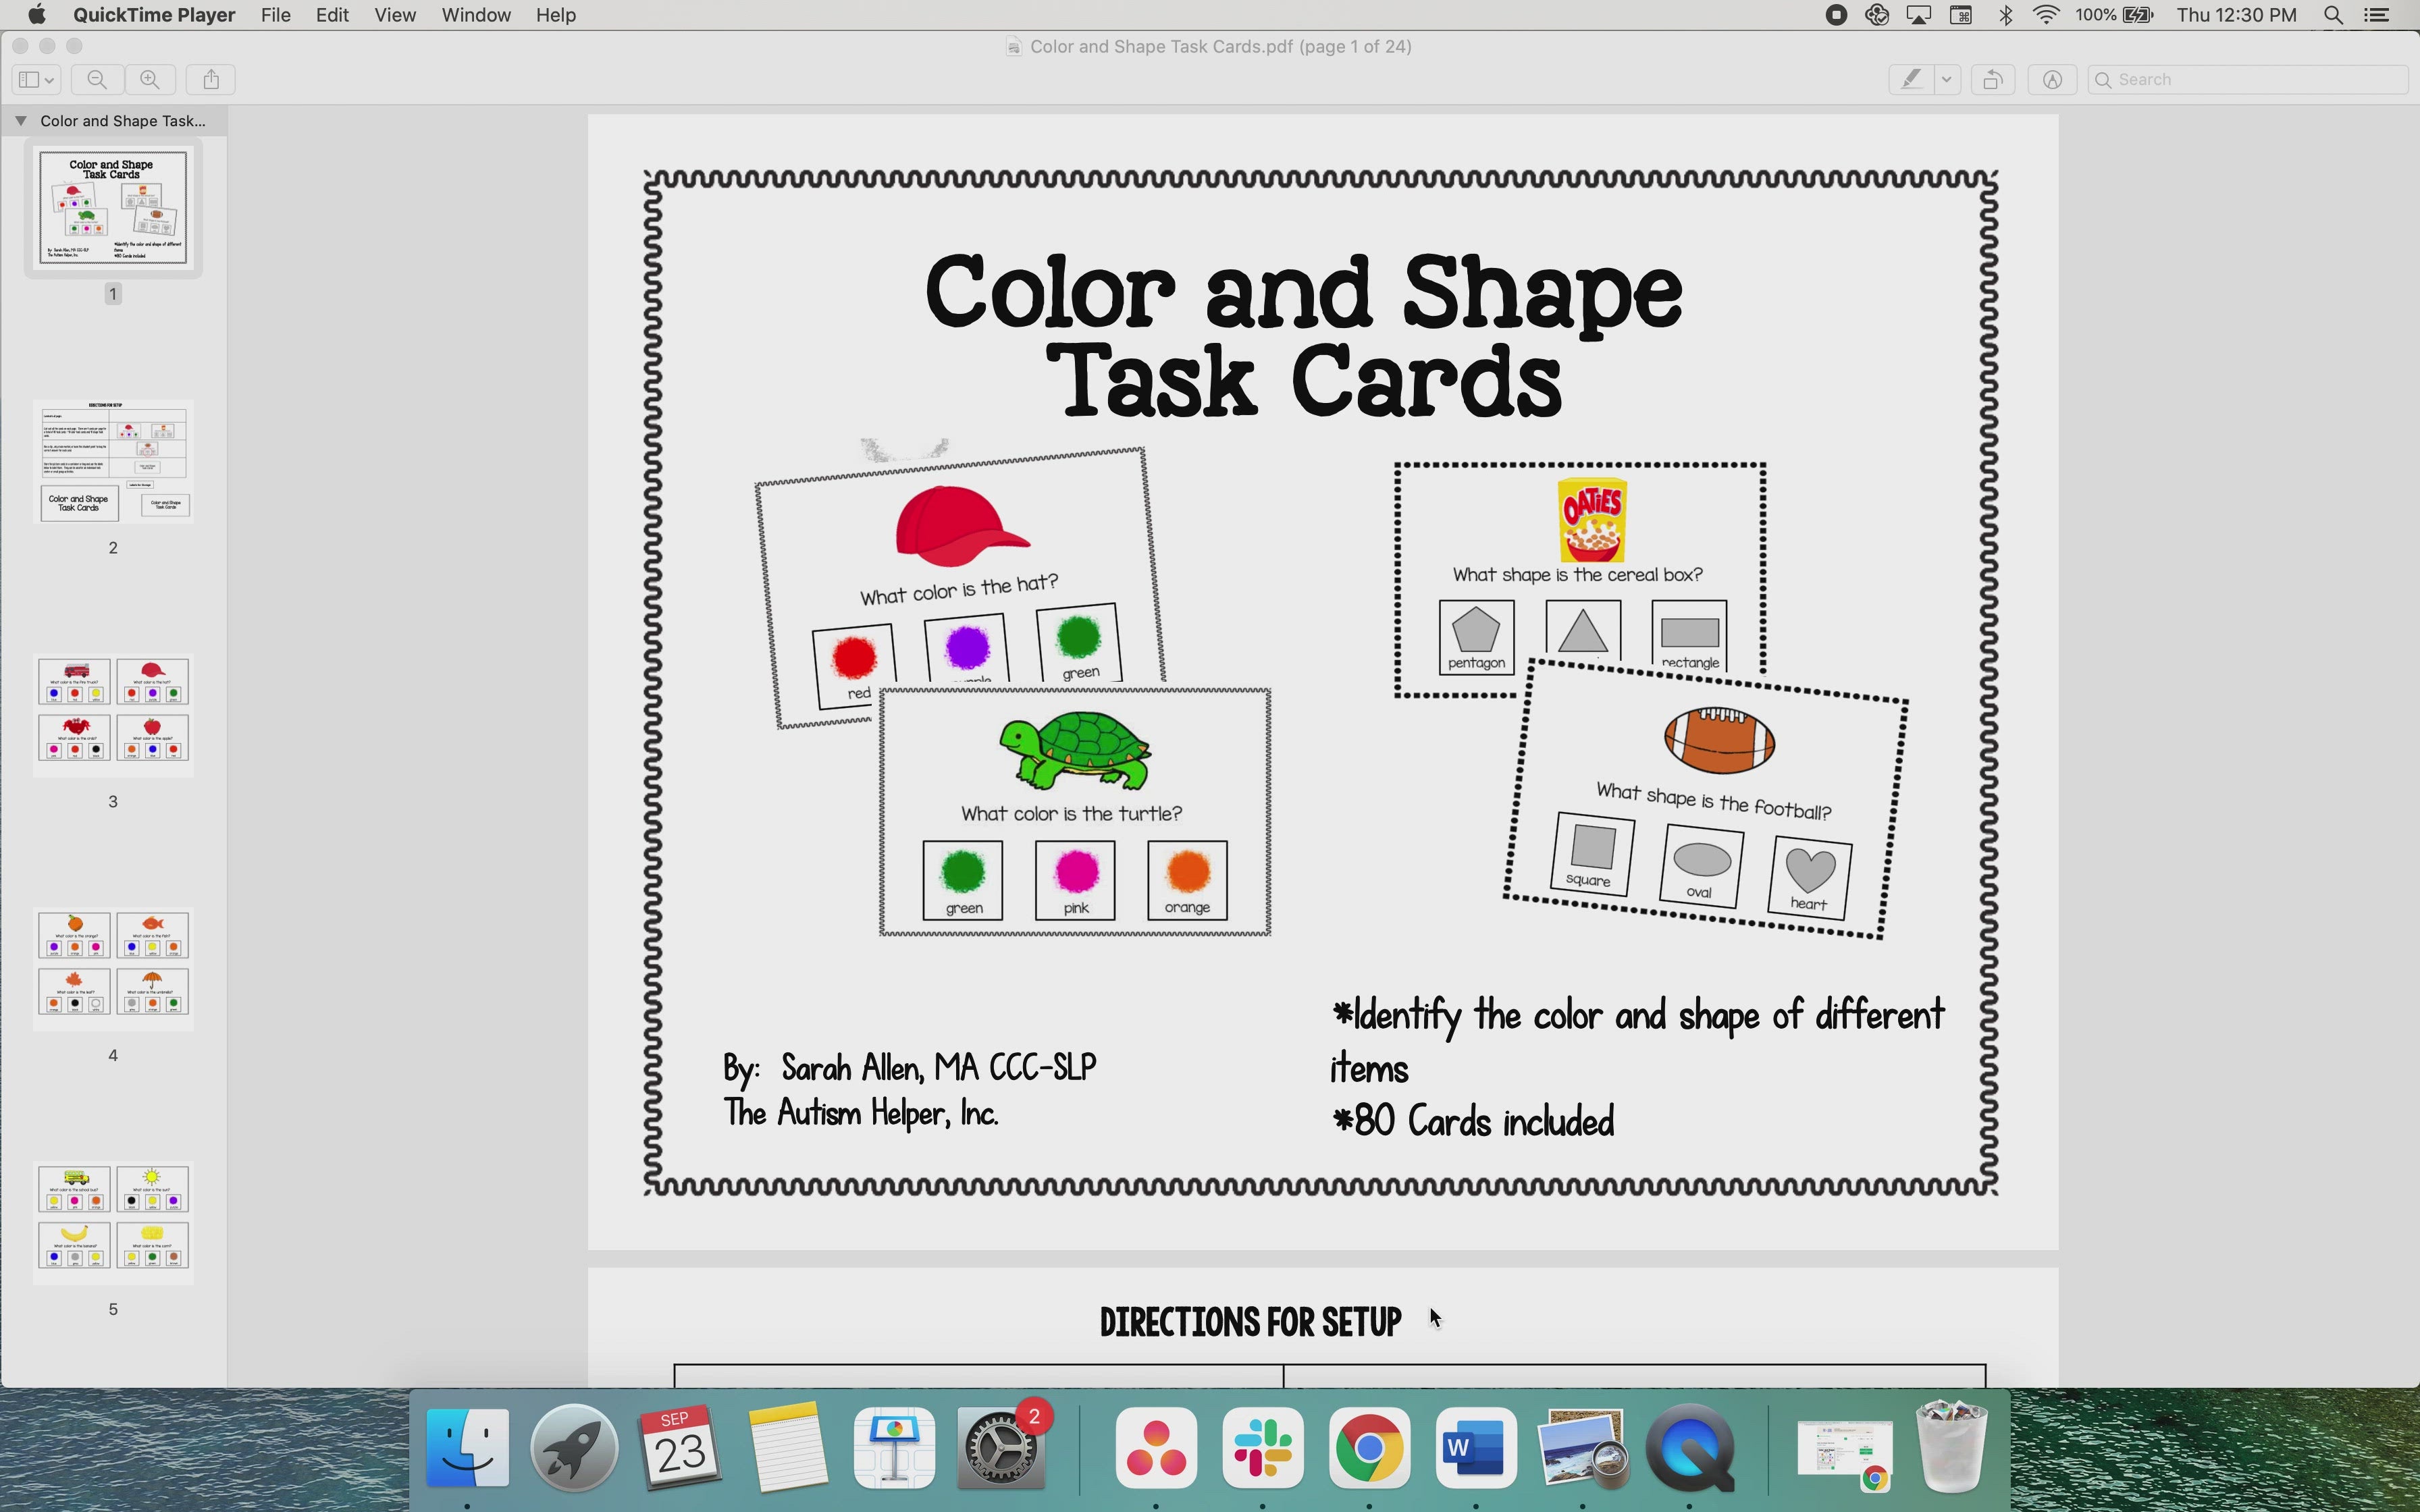Click inside the Search field

(2250, 79)
